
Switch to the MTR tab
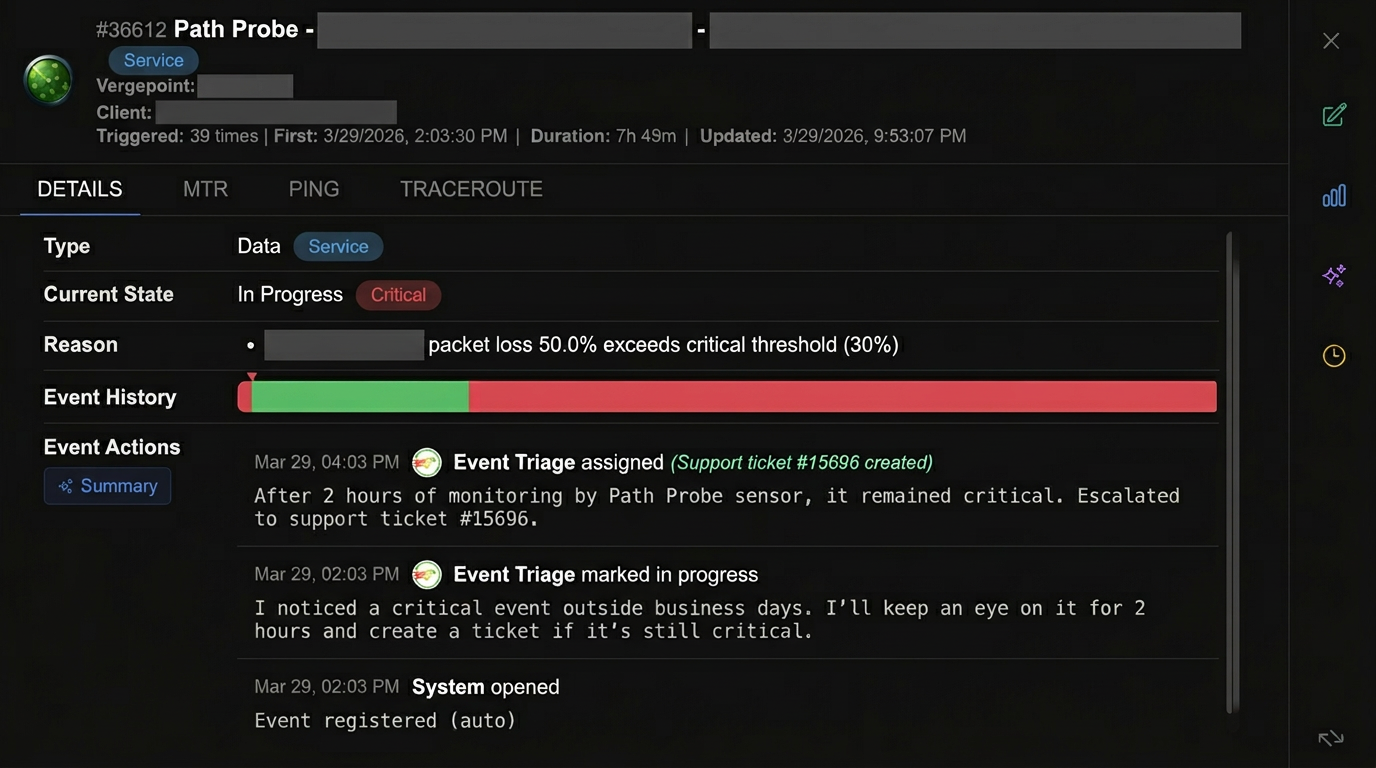click(205, 189)
